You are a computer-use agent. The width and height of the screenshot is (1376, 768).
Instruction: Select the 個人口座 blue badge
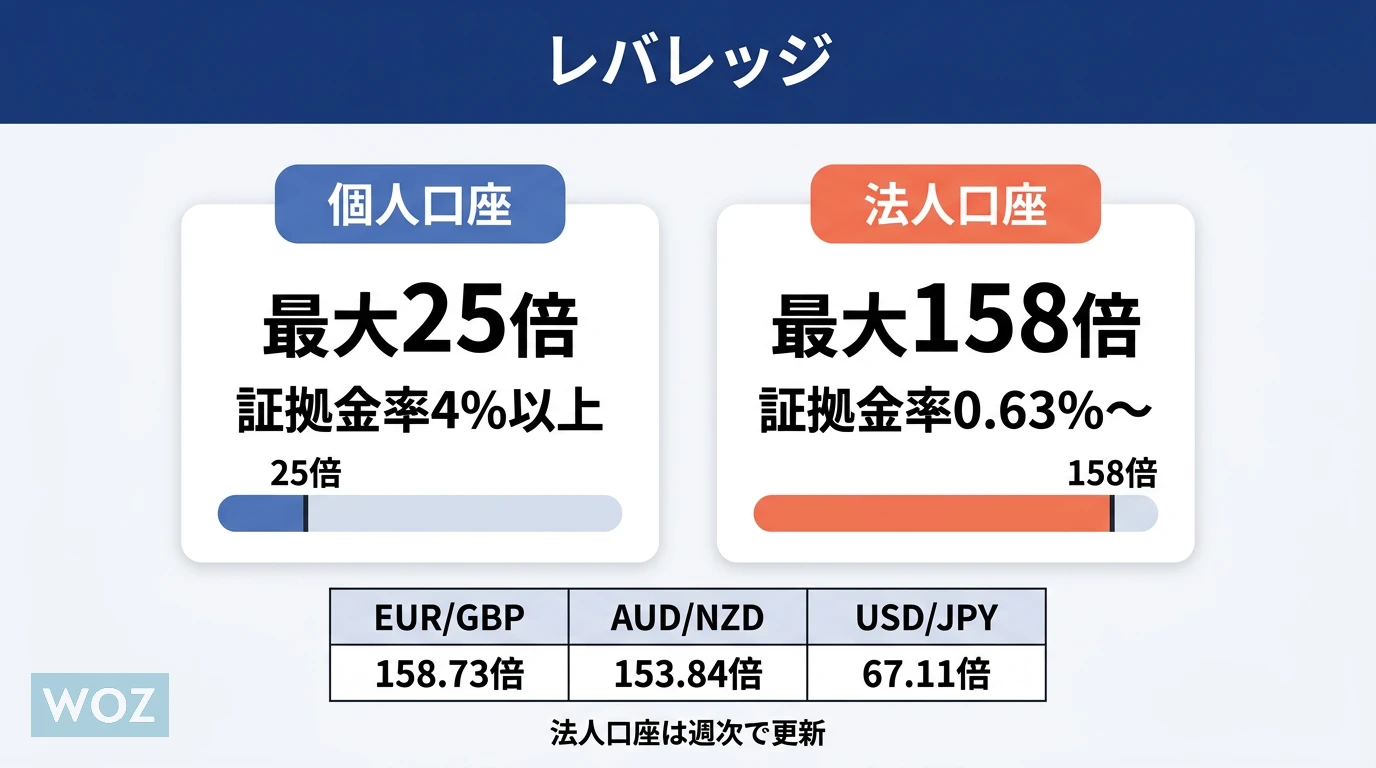pos(420,204)
